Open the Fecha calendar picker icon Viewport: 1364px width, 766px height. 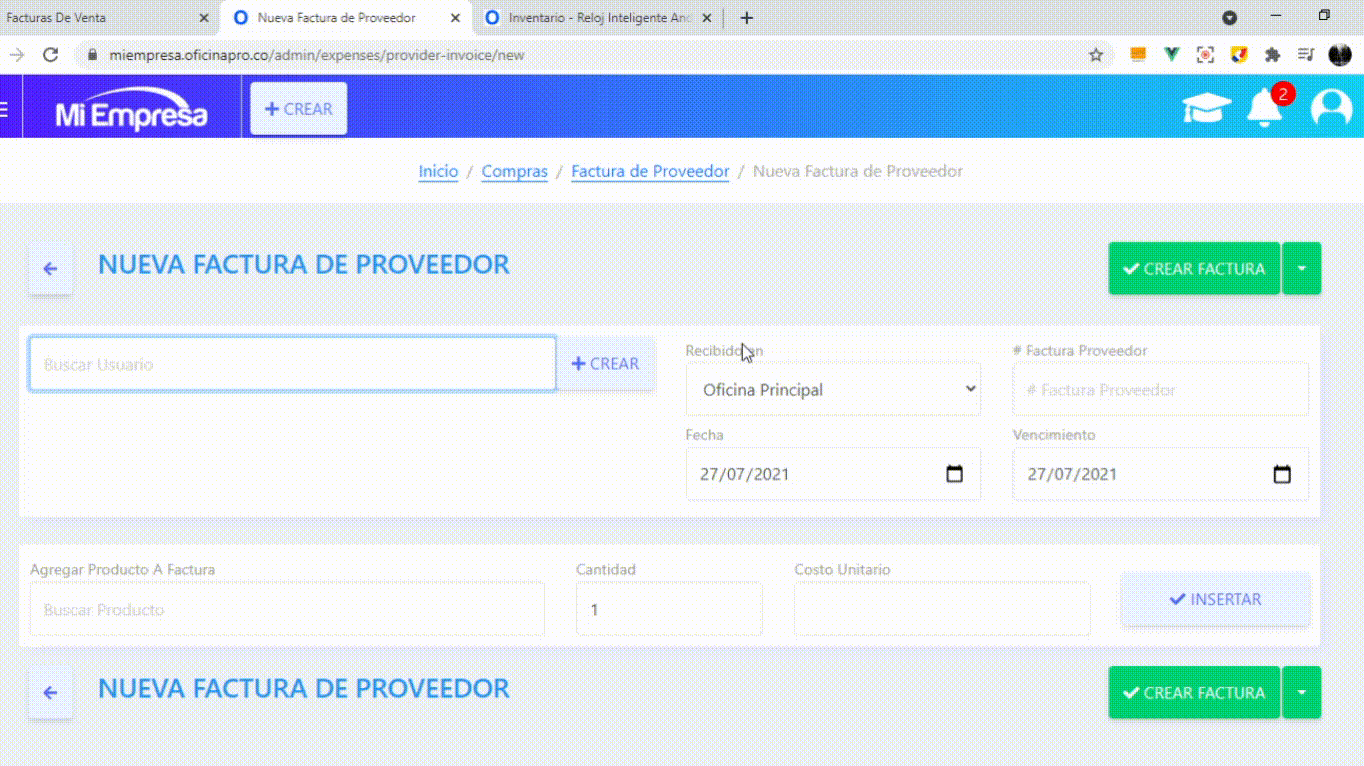click(x=954, y=474)
